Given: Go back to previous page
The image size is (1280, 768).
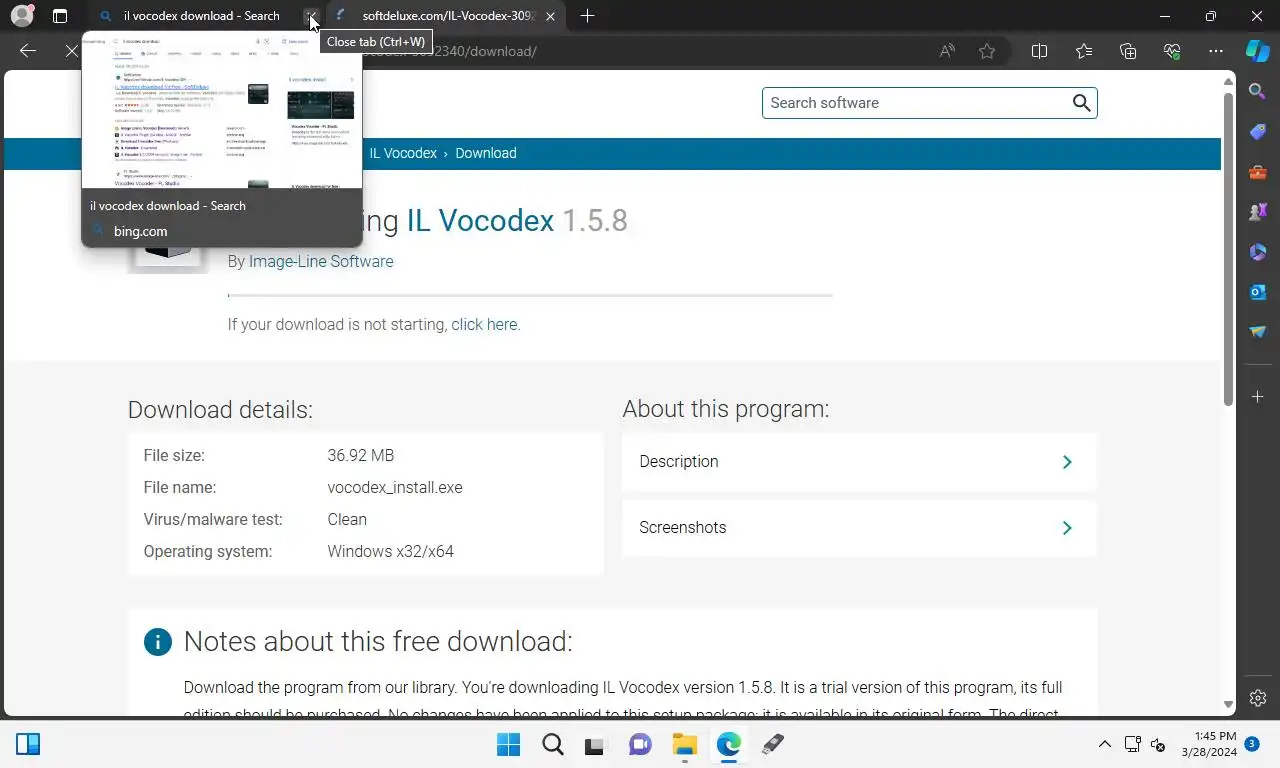Looking at the screenshot, I should (28, 51).
